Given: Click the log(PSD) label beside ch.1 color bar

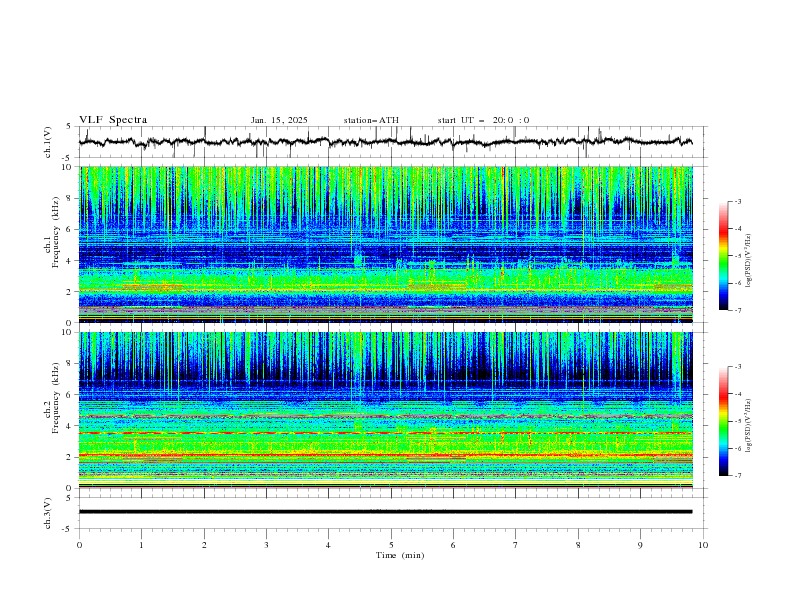Looking at the screenshot, I should coord(749,261).
